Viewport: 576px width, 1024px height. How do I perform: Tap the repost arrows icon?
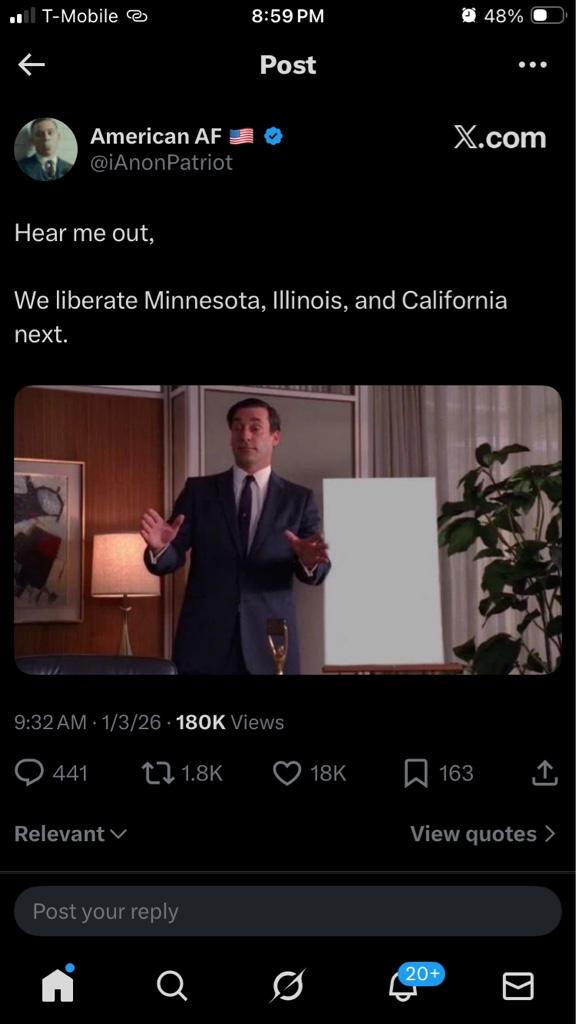(157, 773)
